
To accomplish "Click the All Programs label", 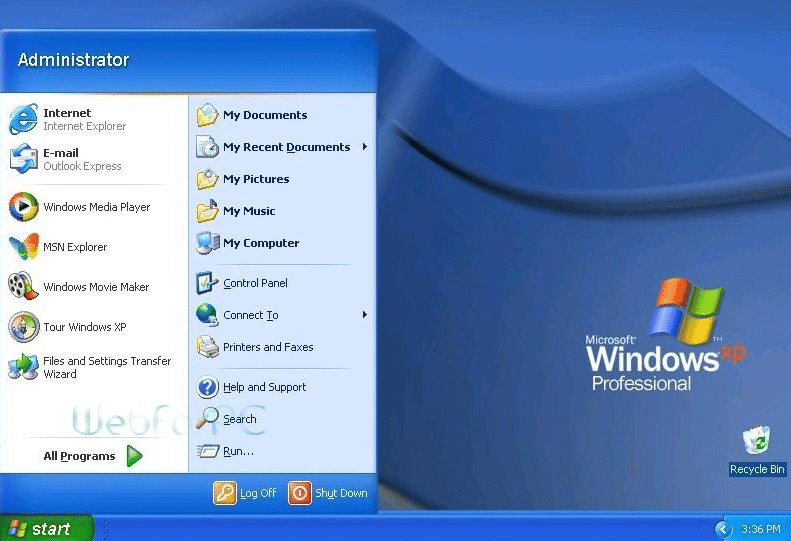I will [79, 456].
